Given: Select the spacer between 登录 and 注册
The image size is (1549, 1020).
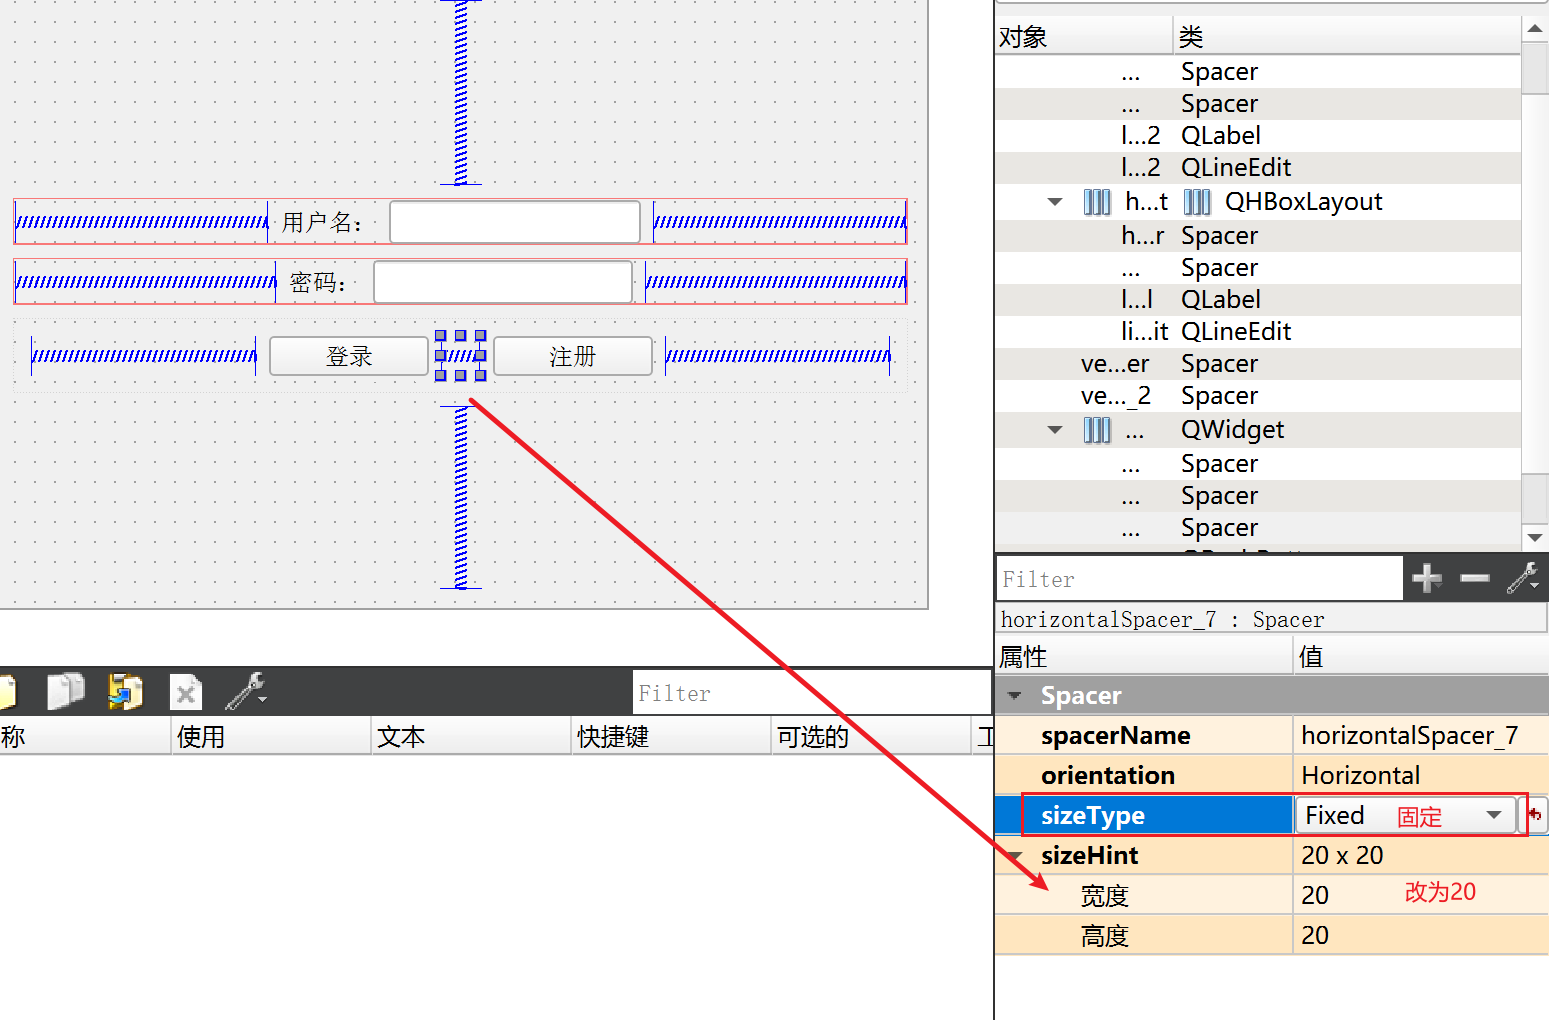Looking at the screenshot, I should tap(461, 356).
